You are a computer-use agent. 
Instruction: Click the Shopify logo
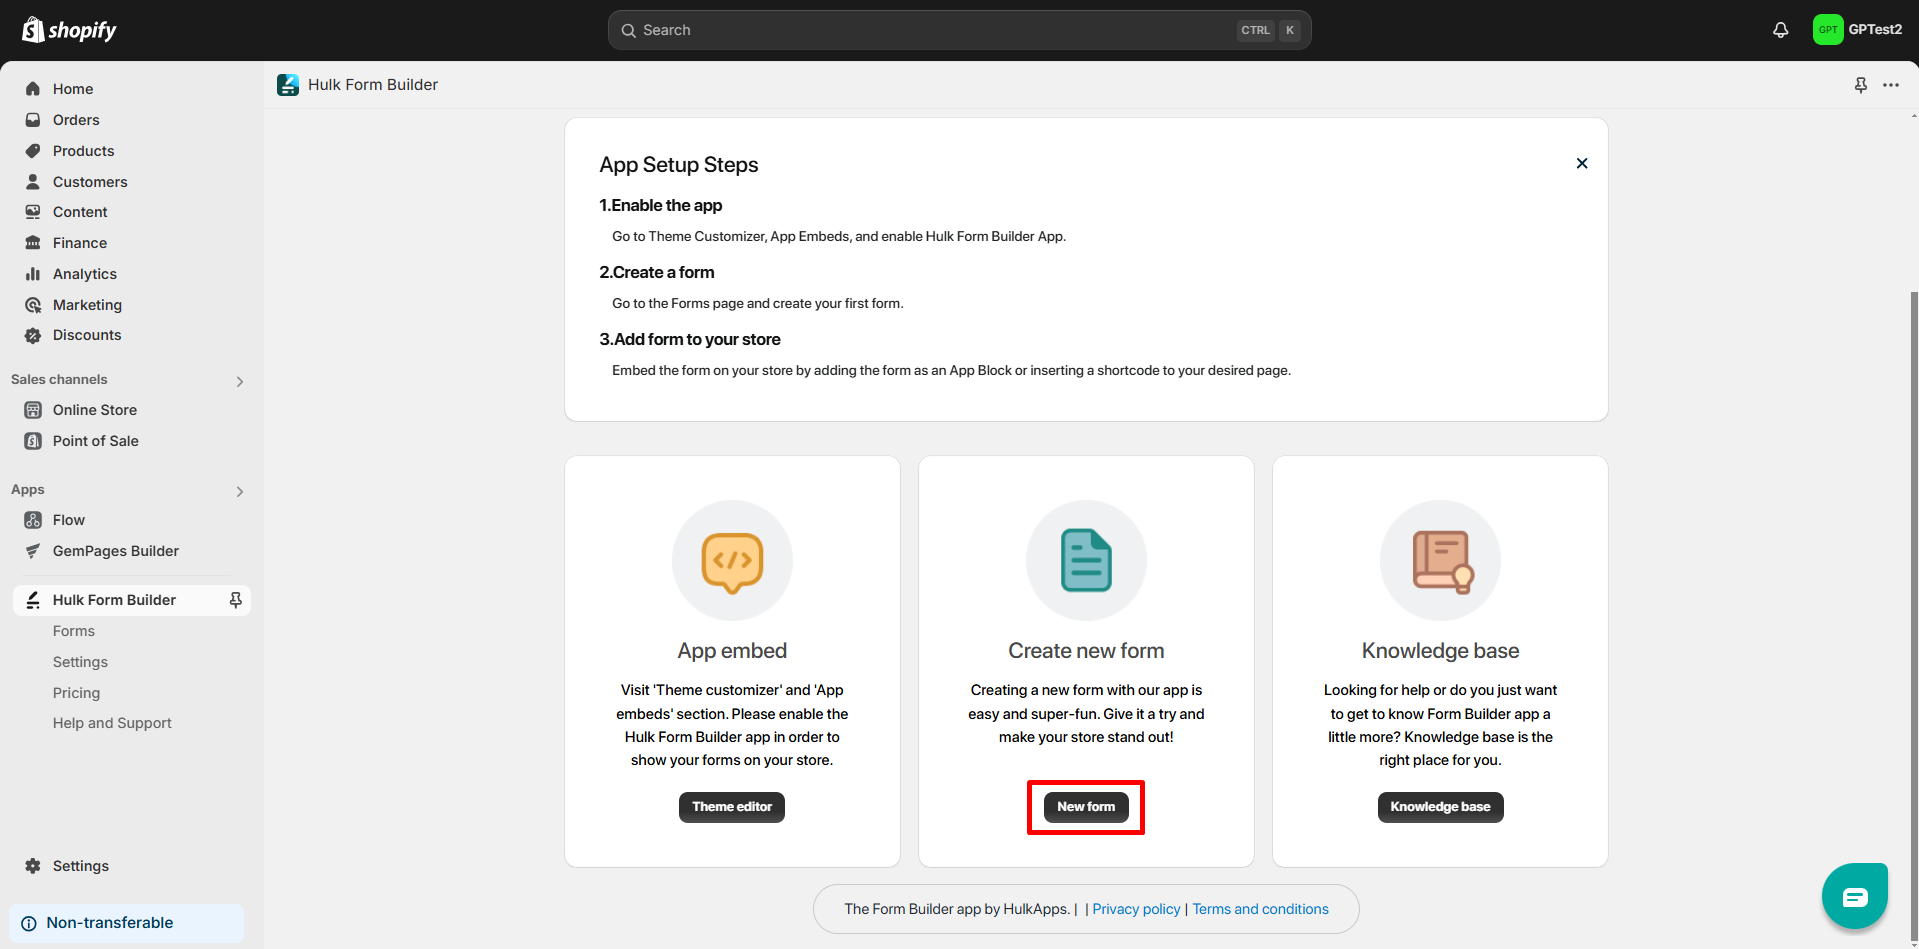click(69, 30)
